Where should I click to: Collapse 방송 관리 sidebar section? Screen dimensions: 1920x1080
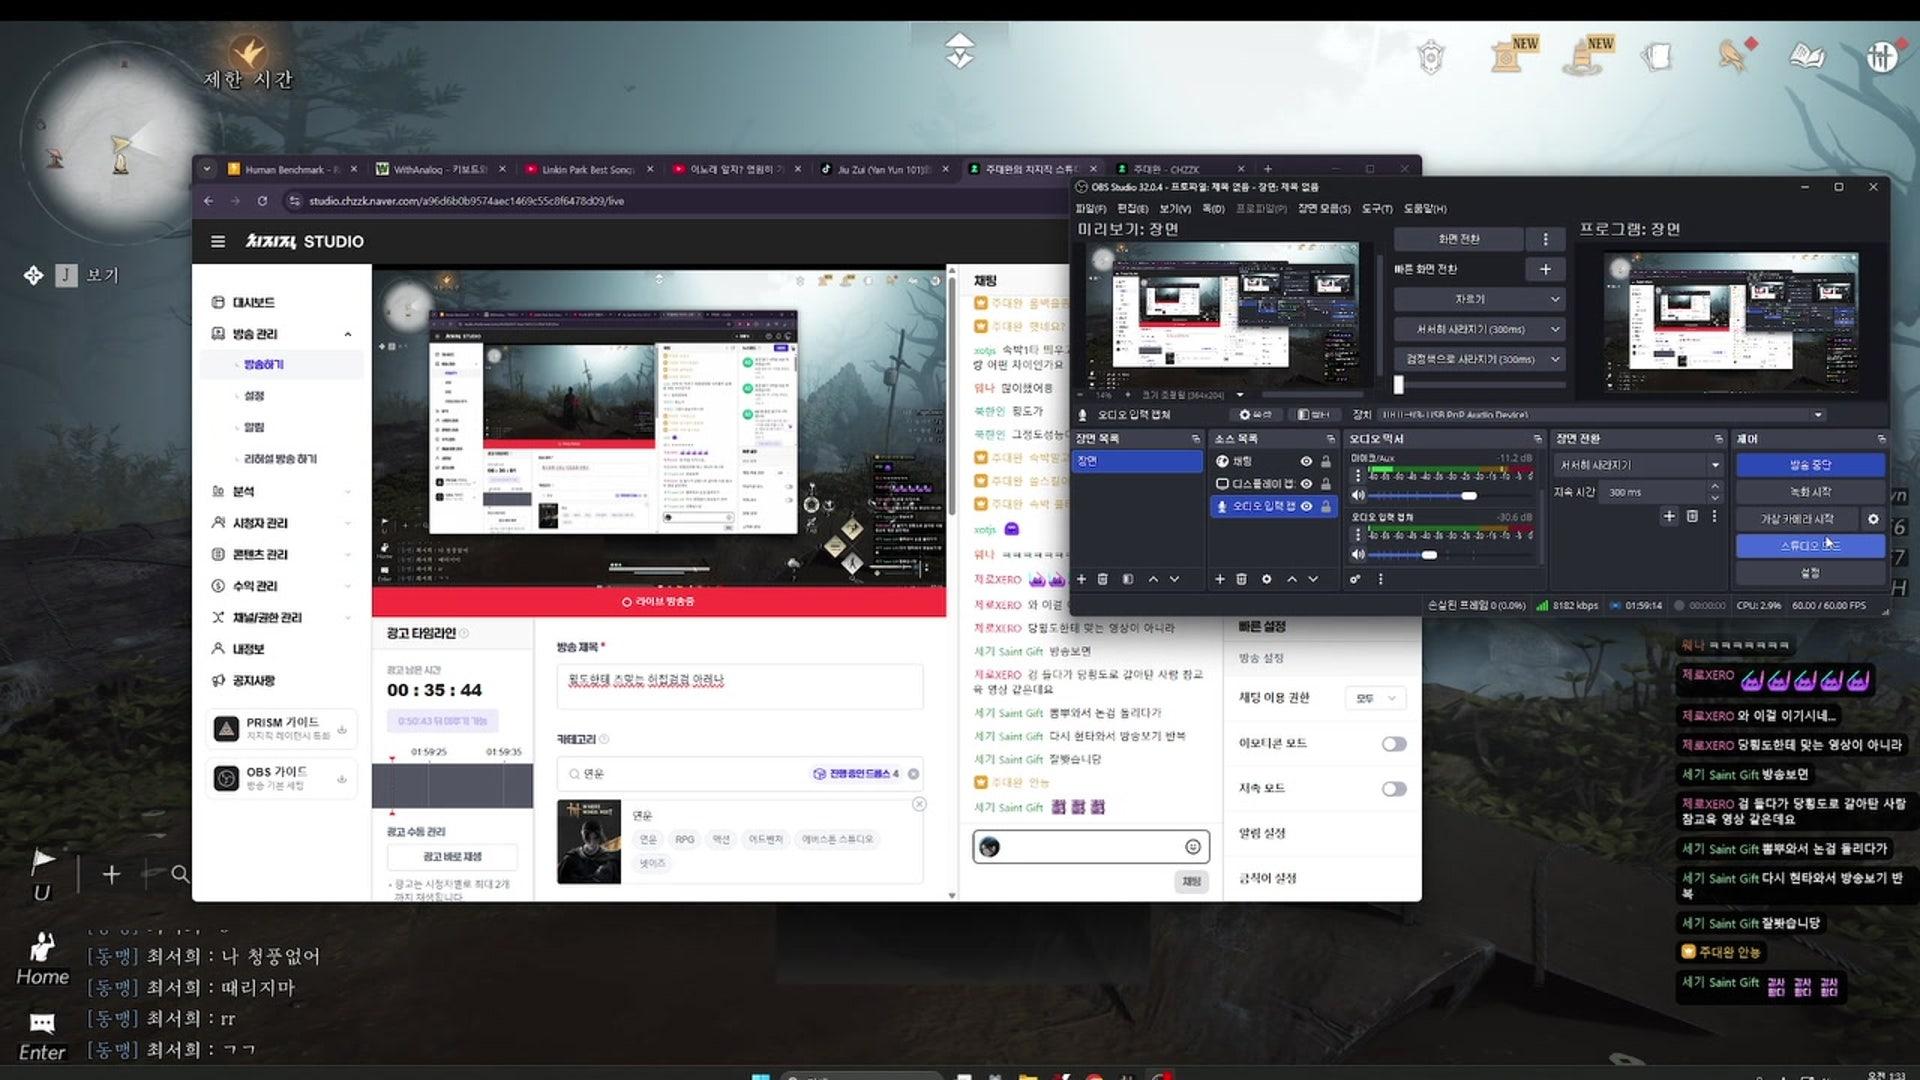(347, 334)
